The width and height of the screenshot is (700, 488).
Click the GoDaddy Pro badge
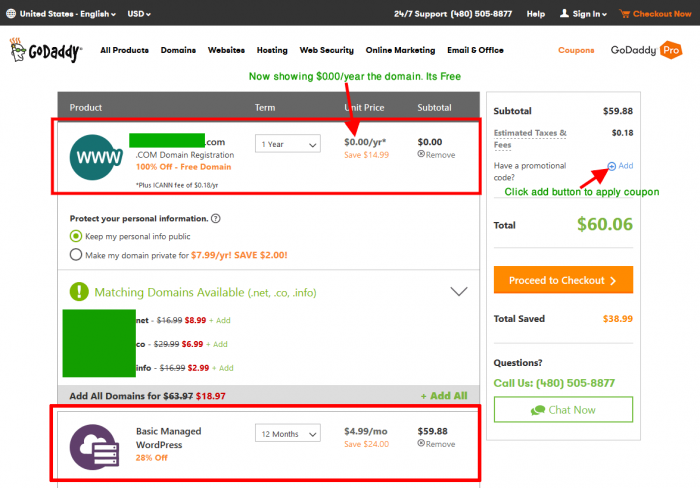pos(646,50)
